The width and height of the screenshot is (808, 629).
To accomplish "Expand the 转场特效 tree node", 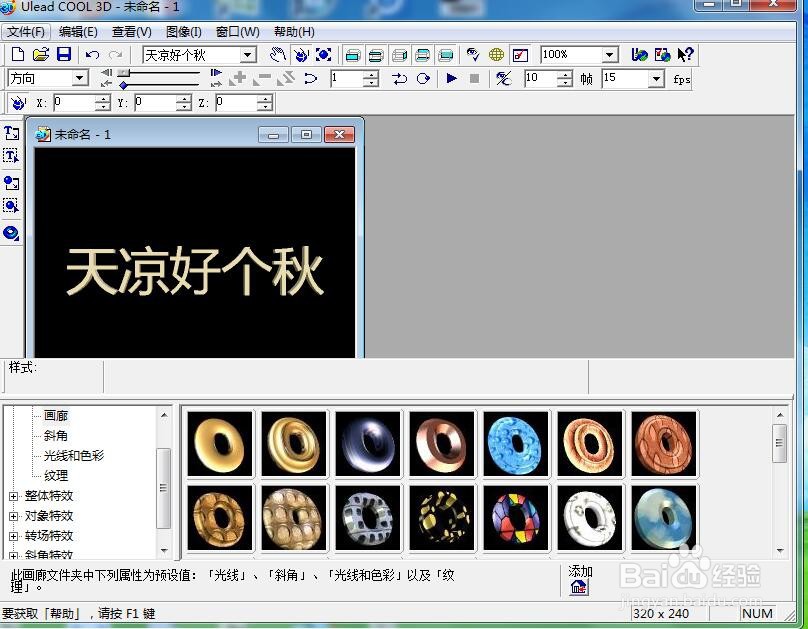I will tap(13, 536).
